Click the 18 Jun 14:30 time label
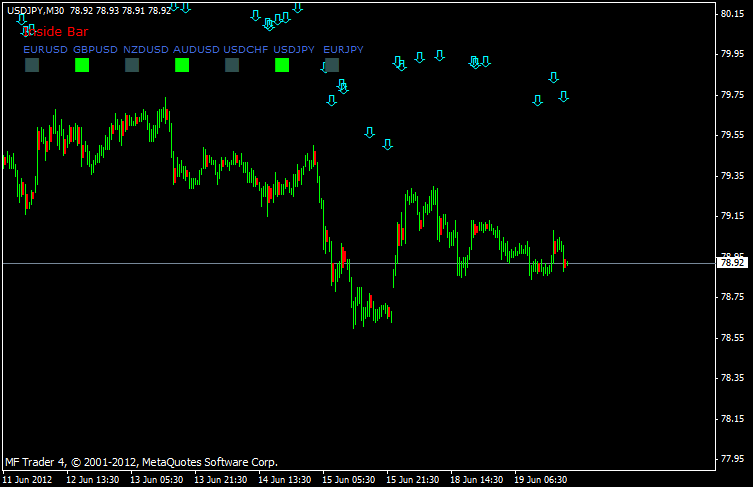Screen dimensions: 753x487 pyautogui.click(x=476, y=479)
